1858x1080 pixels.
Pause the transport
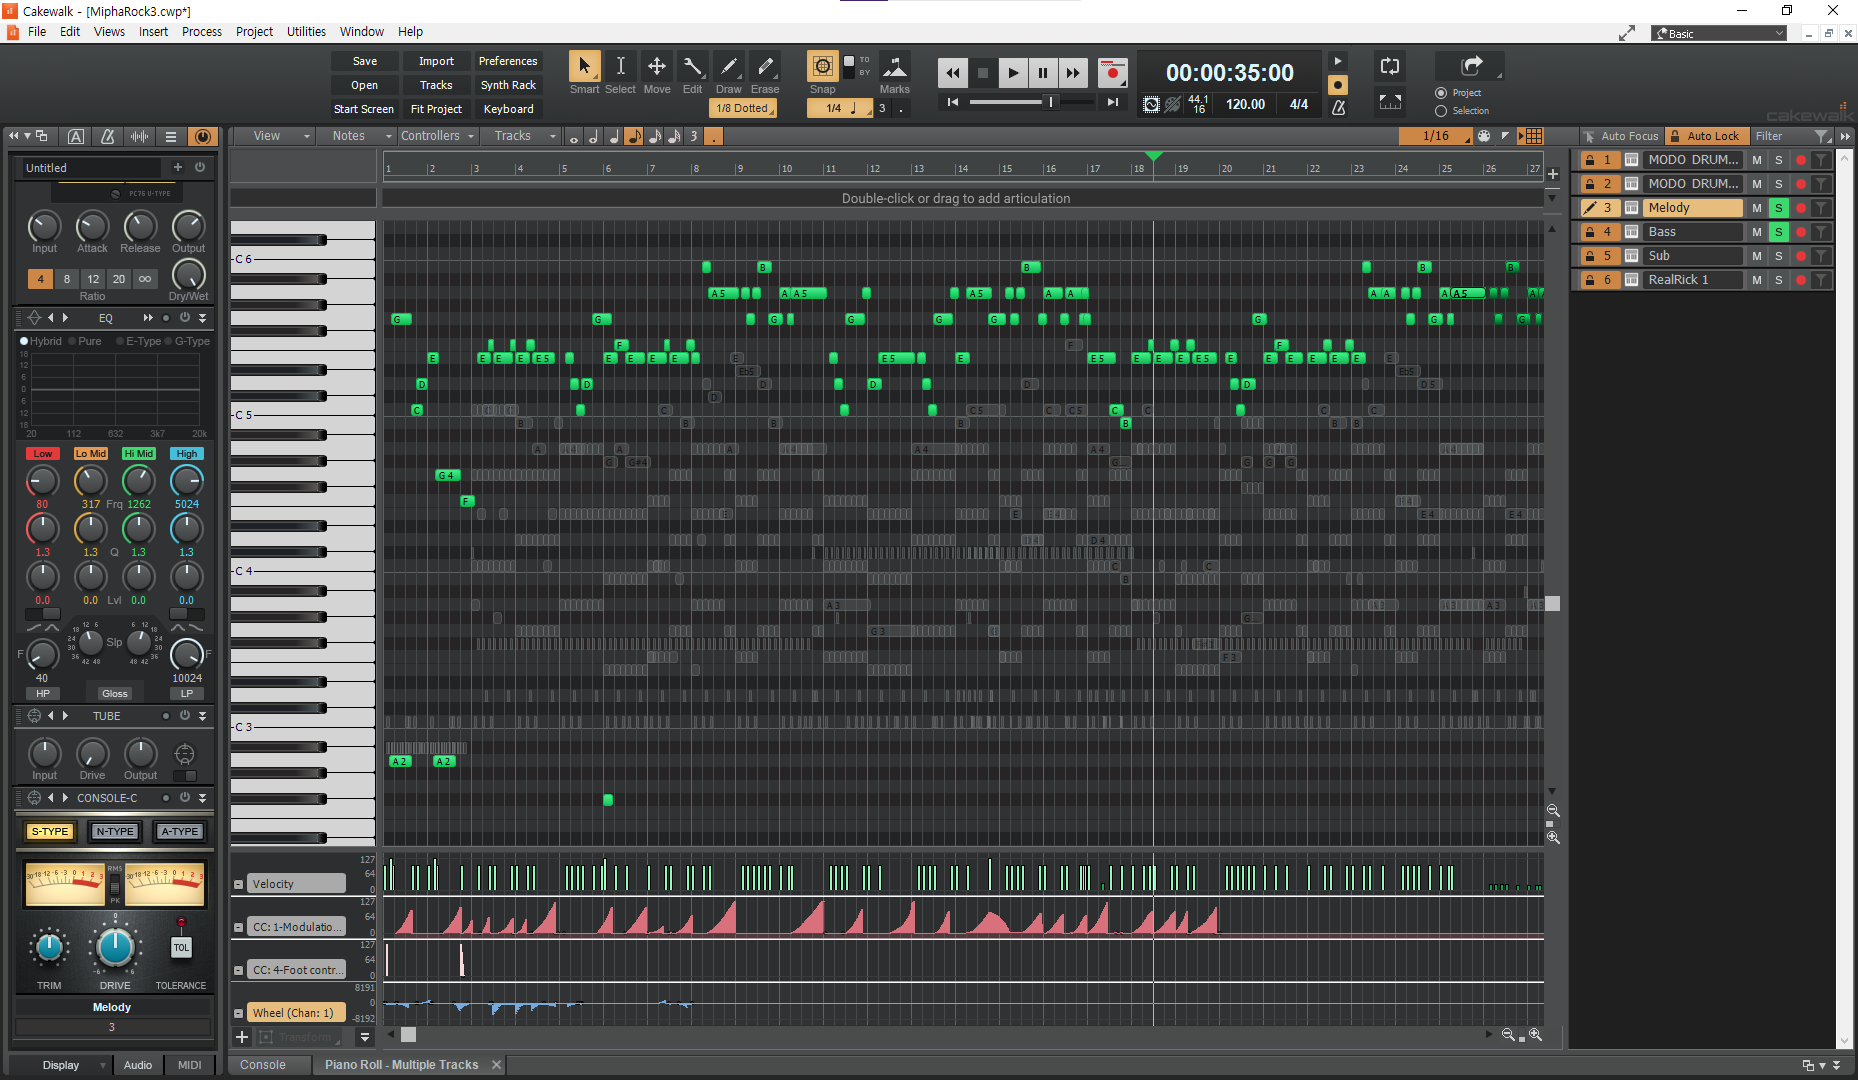(1043, 73)
